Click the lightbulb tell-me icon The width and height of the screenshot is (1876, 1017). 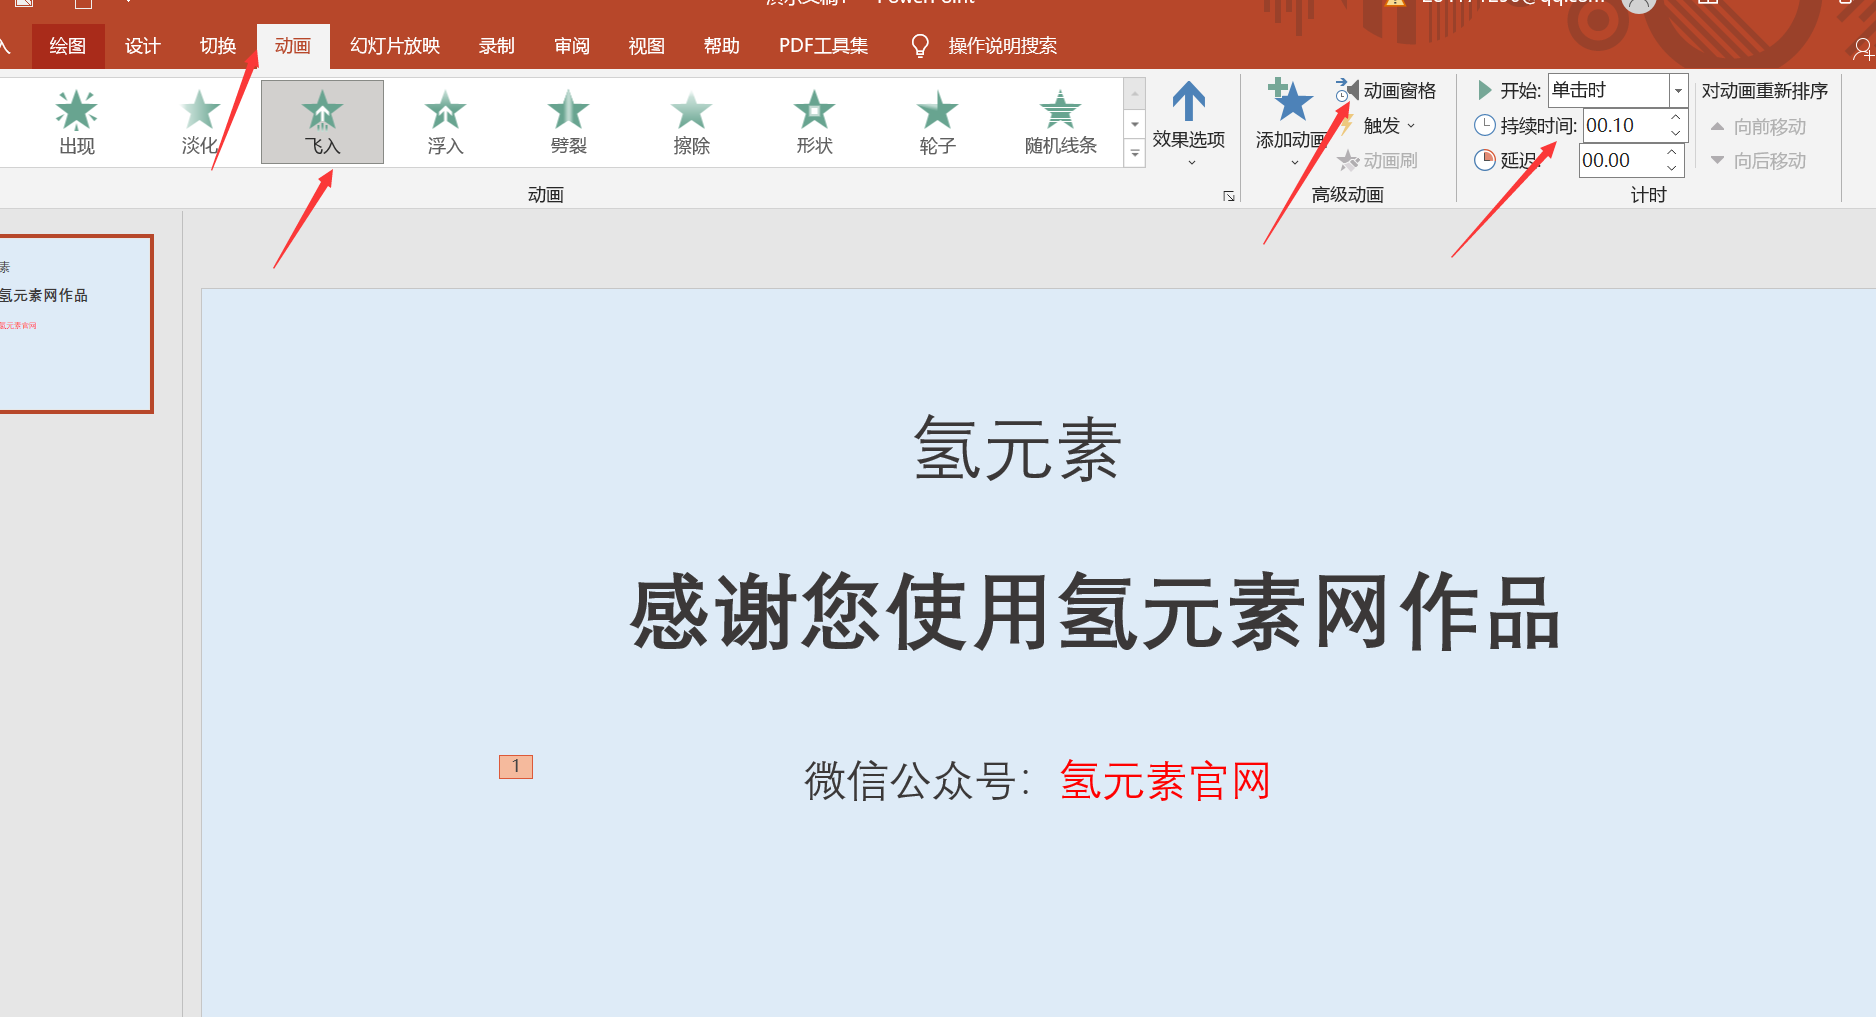[x=920, y=46]
